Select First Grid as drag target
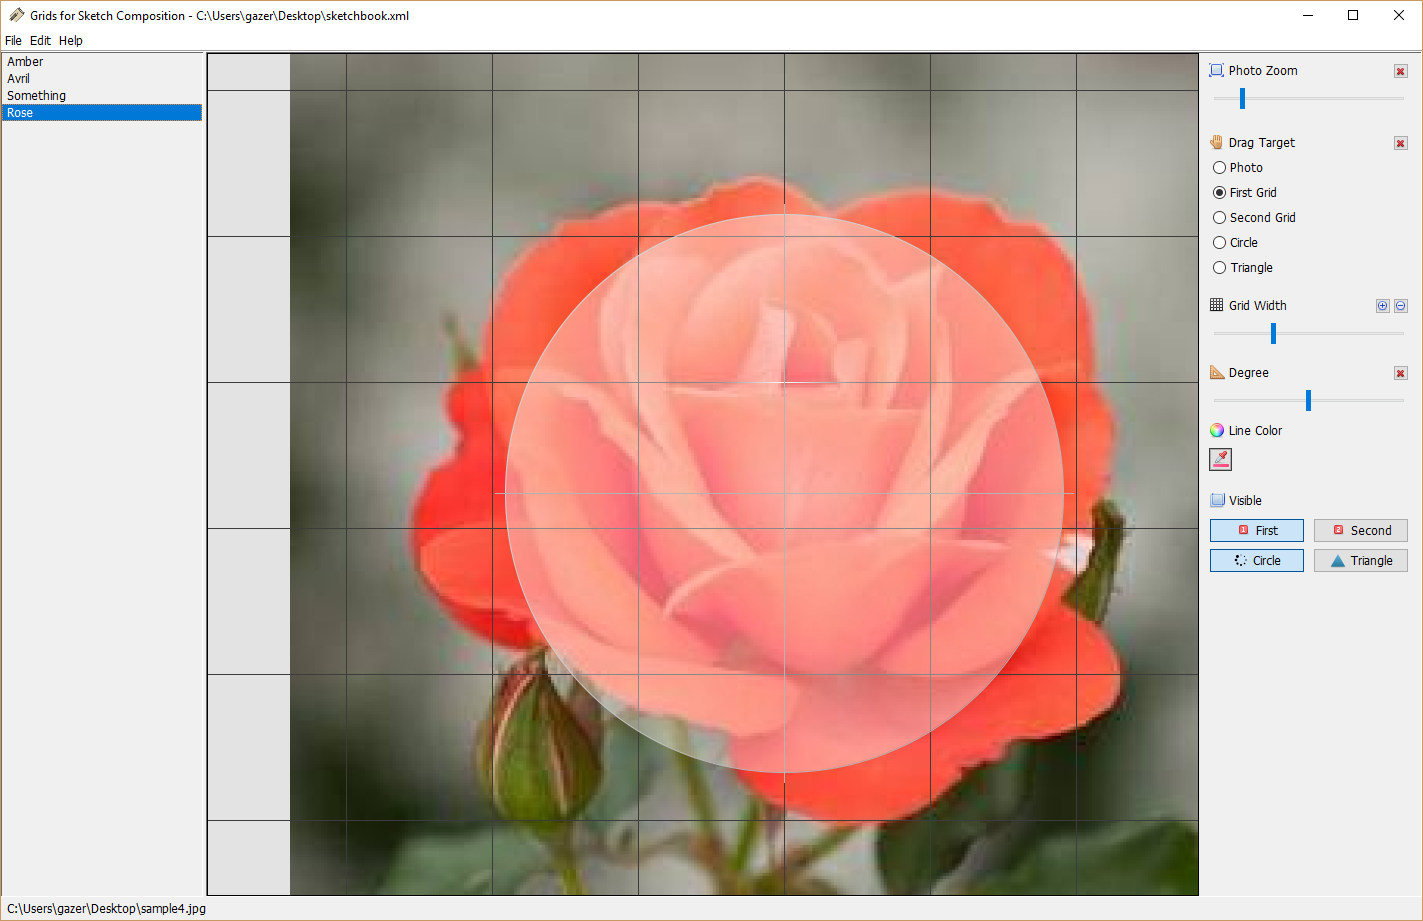This screenshot has height=921, width=1423. pos(1245,192)
